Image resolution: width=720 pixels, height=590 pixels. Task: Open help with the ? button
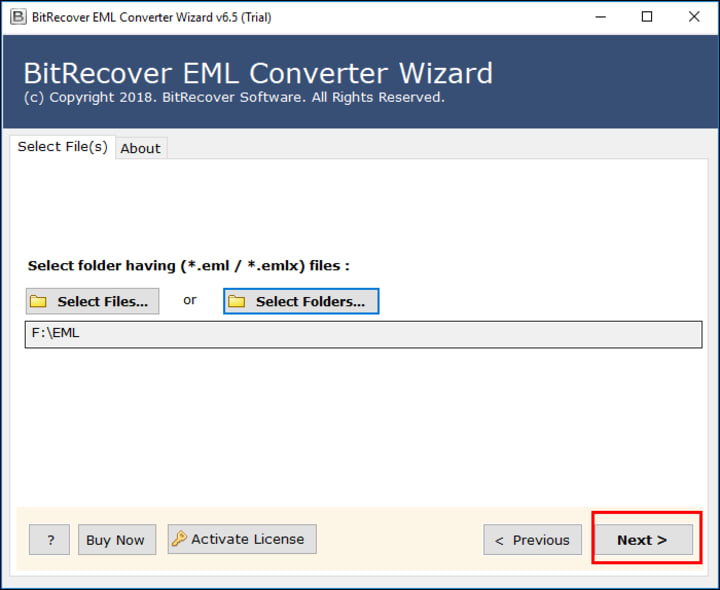tap(50, 539)
